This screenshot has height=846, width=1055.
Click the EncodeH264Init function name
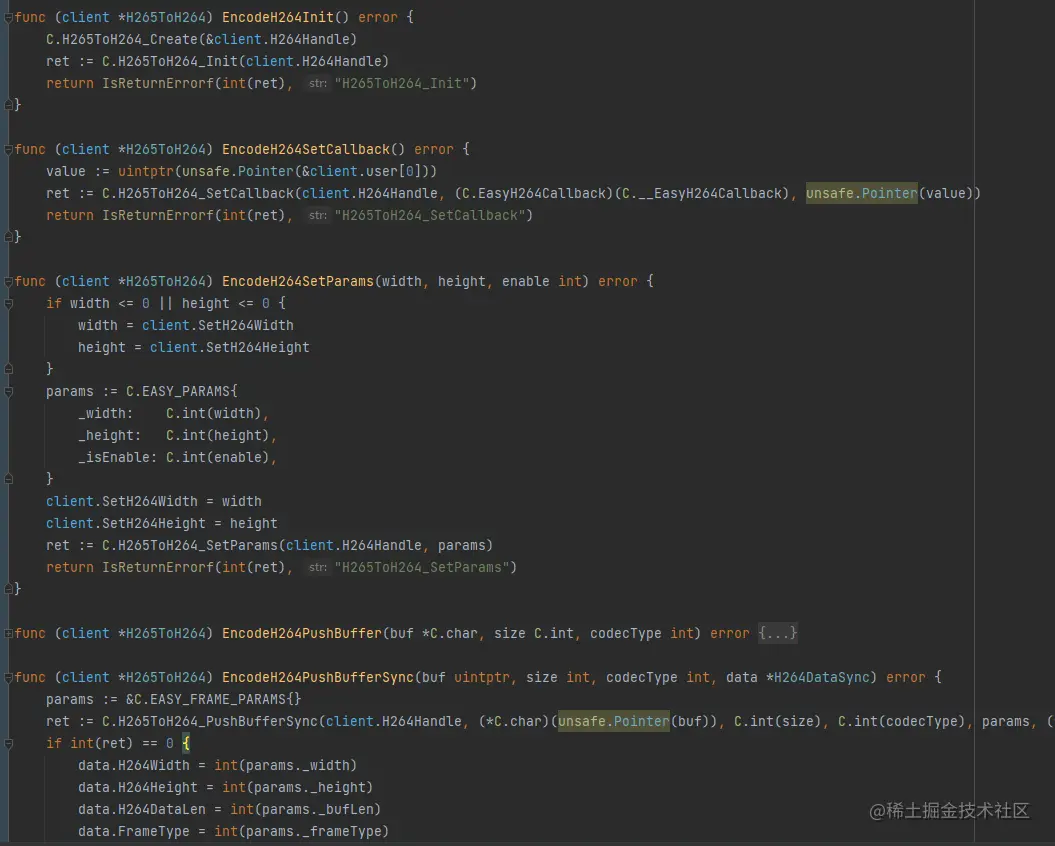coord(278,17)
